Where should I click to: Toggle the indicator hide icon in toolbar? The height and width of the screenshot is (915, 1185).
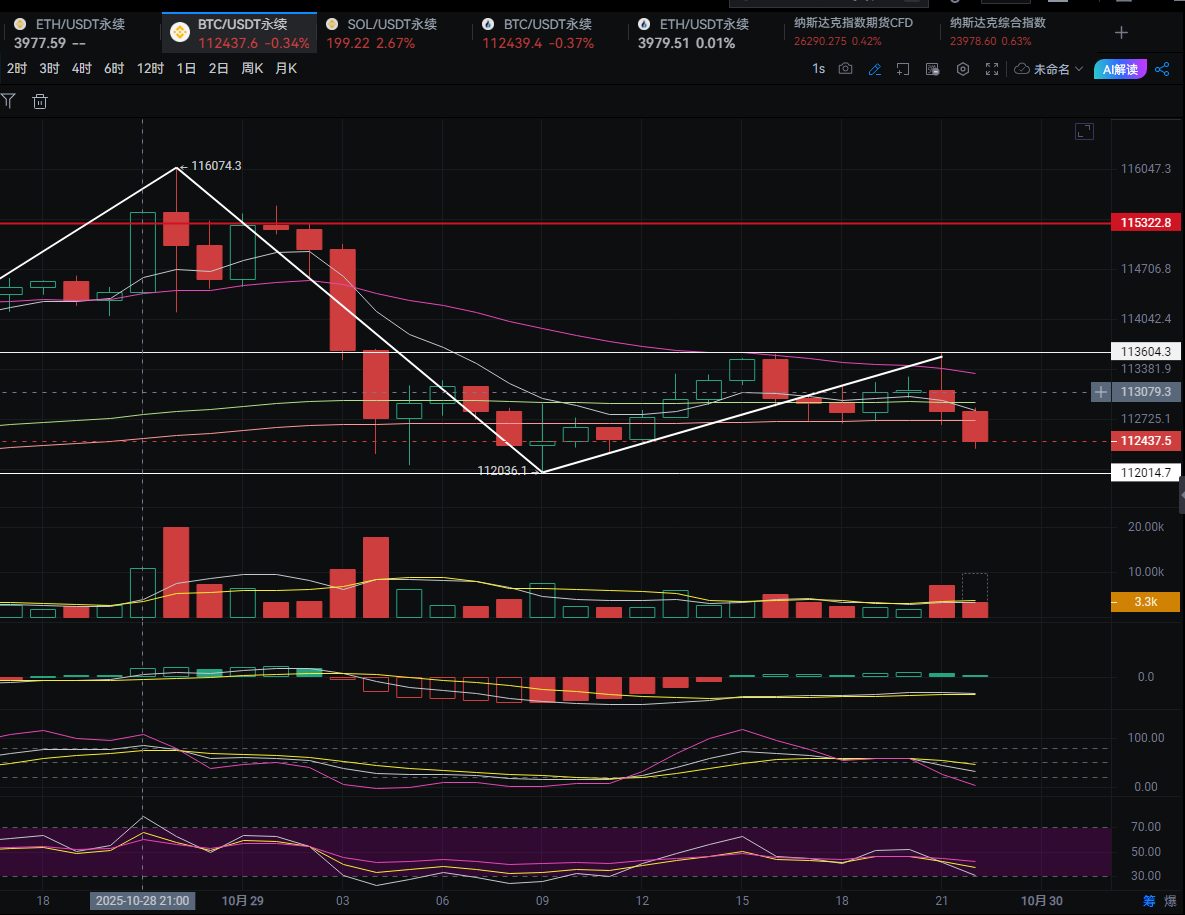(x=933, y=69)
